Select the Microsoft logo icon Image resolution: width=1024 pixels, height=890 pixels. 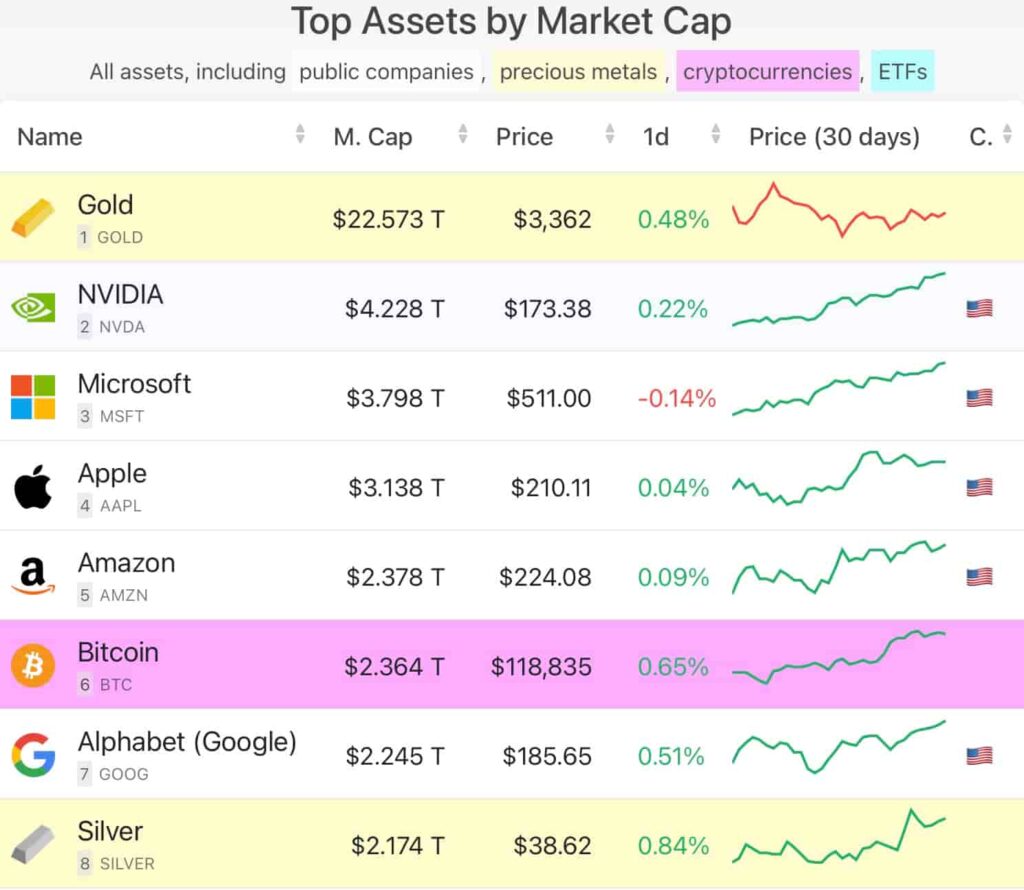click(x=33, y=397)
